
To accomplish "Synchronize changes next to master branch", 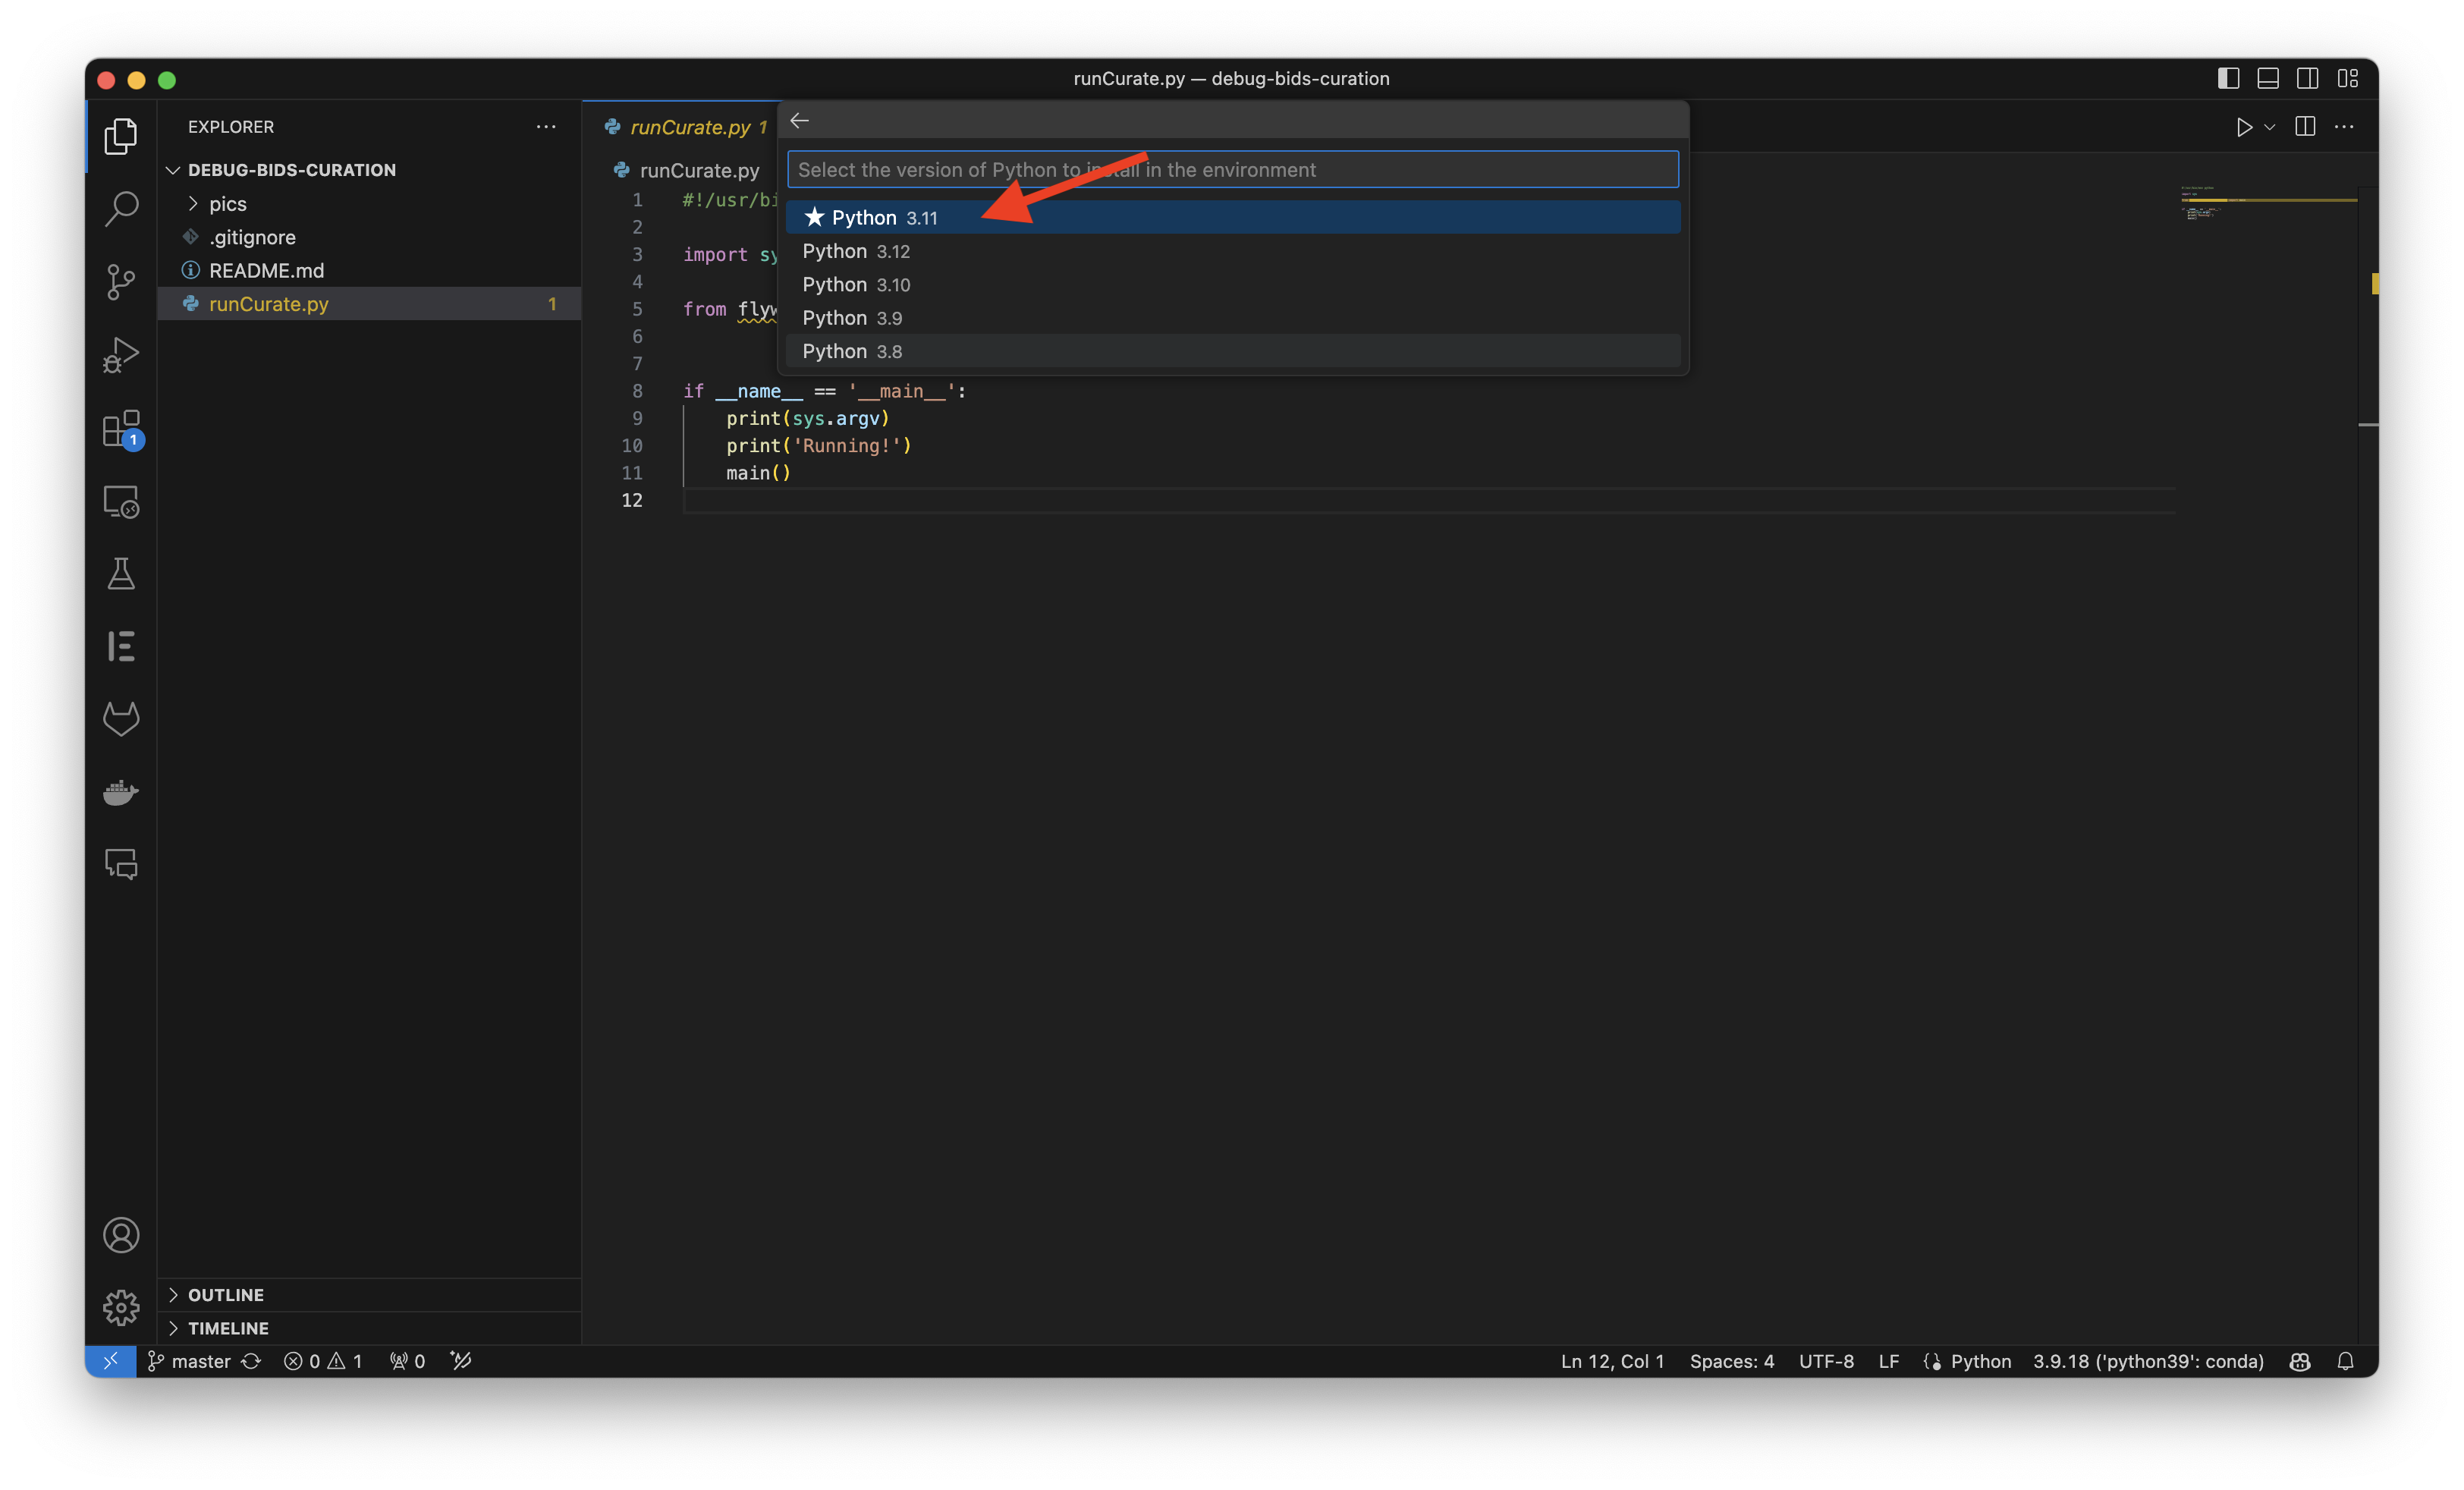I will (x=251, y=1361).
